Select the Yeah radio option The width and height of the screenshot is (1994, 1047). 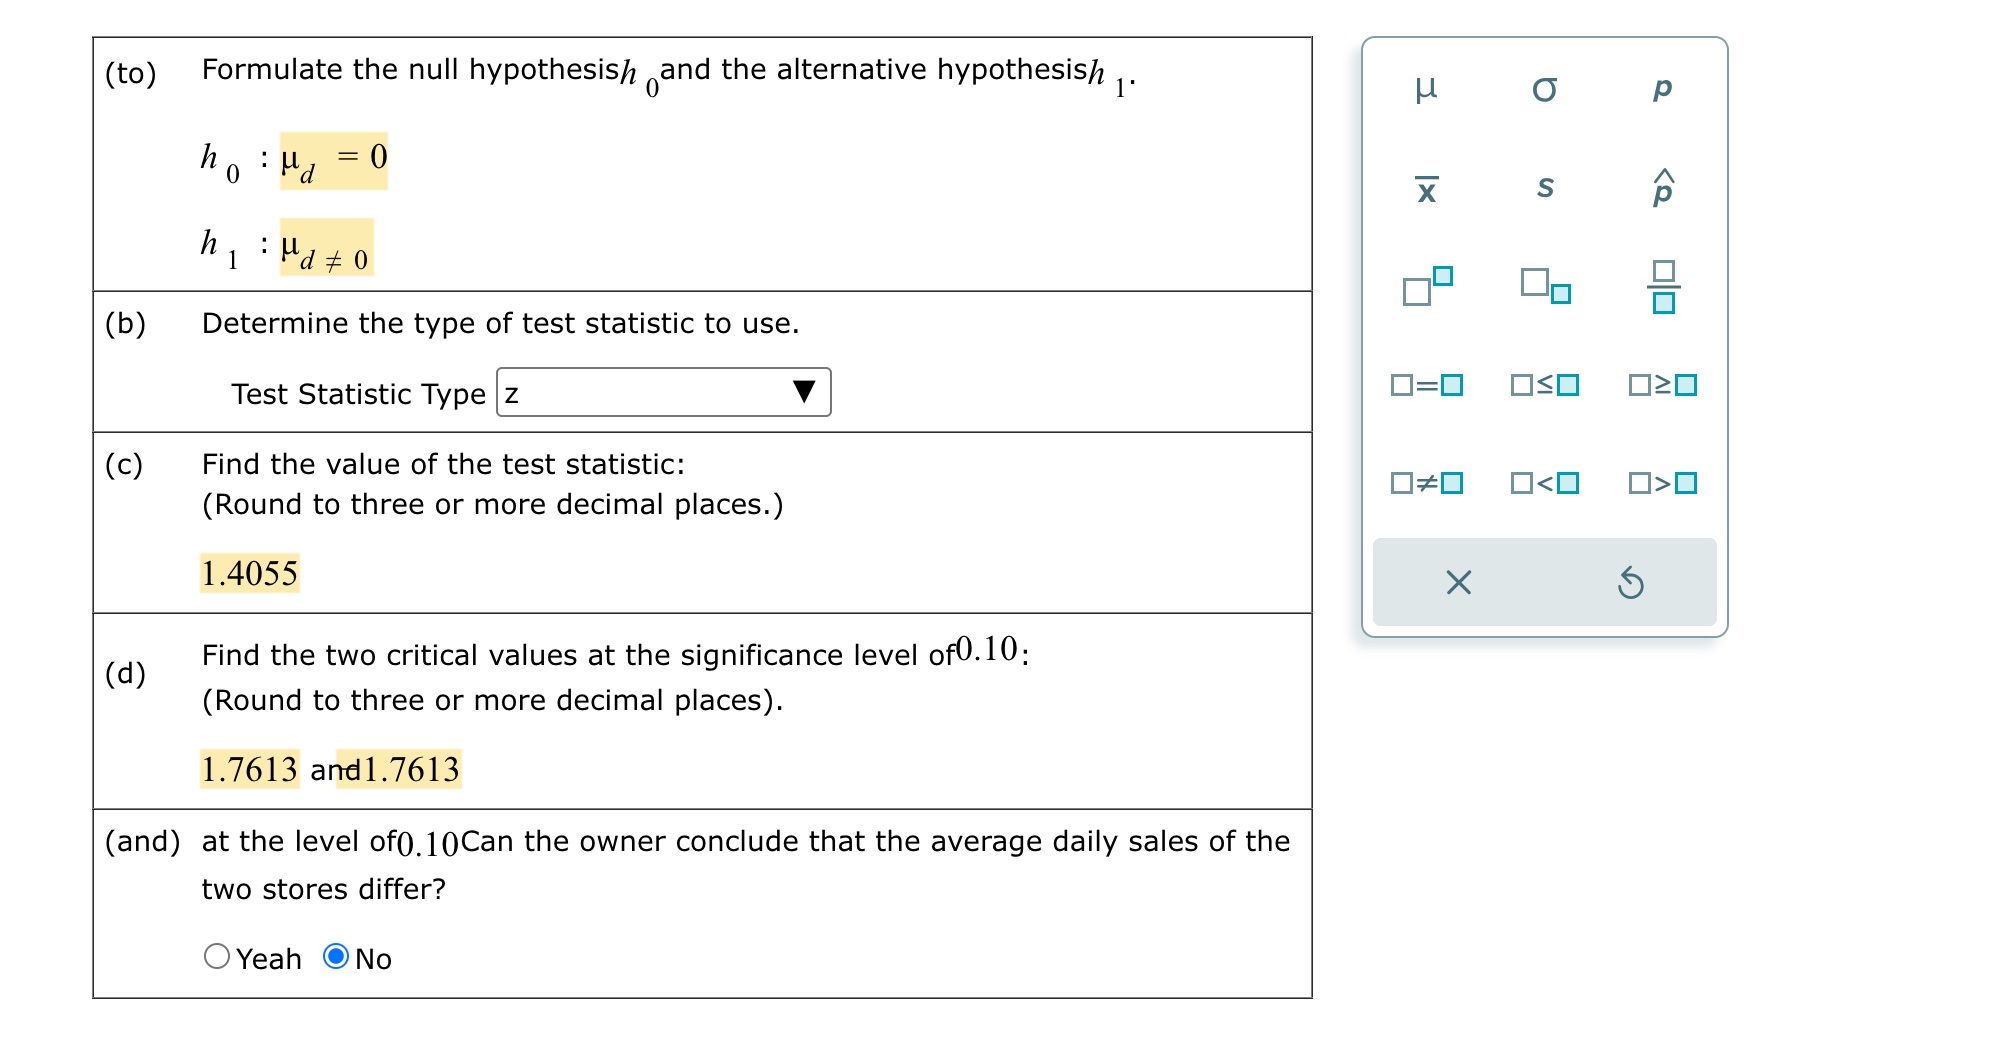coord(218,958)
